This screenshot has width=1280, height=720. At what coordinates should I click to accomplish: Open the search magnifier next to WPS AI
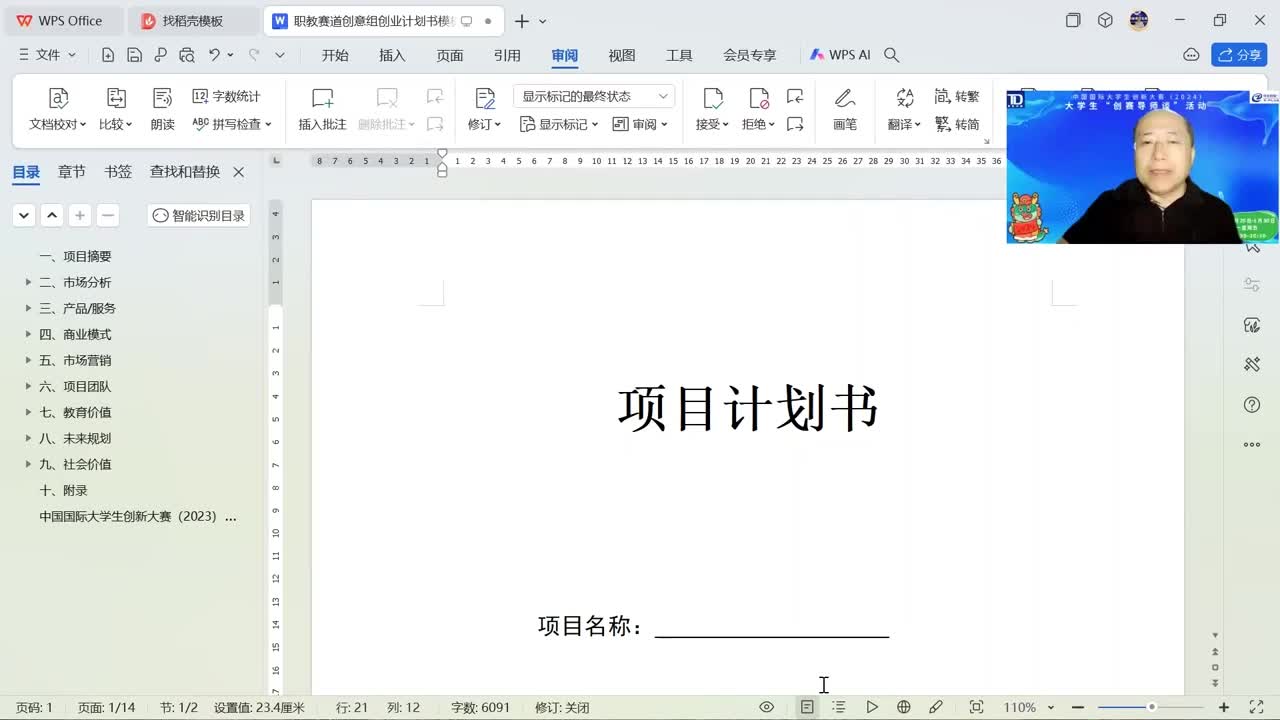pos(892,55)
